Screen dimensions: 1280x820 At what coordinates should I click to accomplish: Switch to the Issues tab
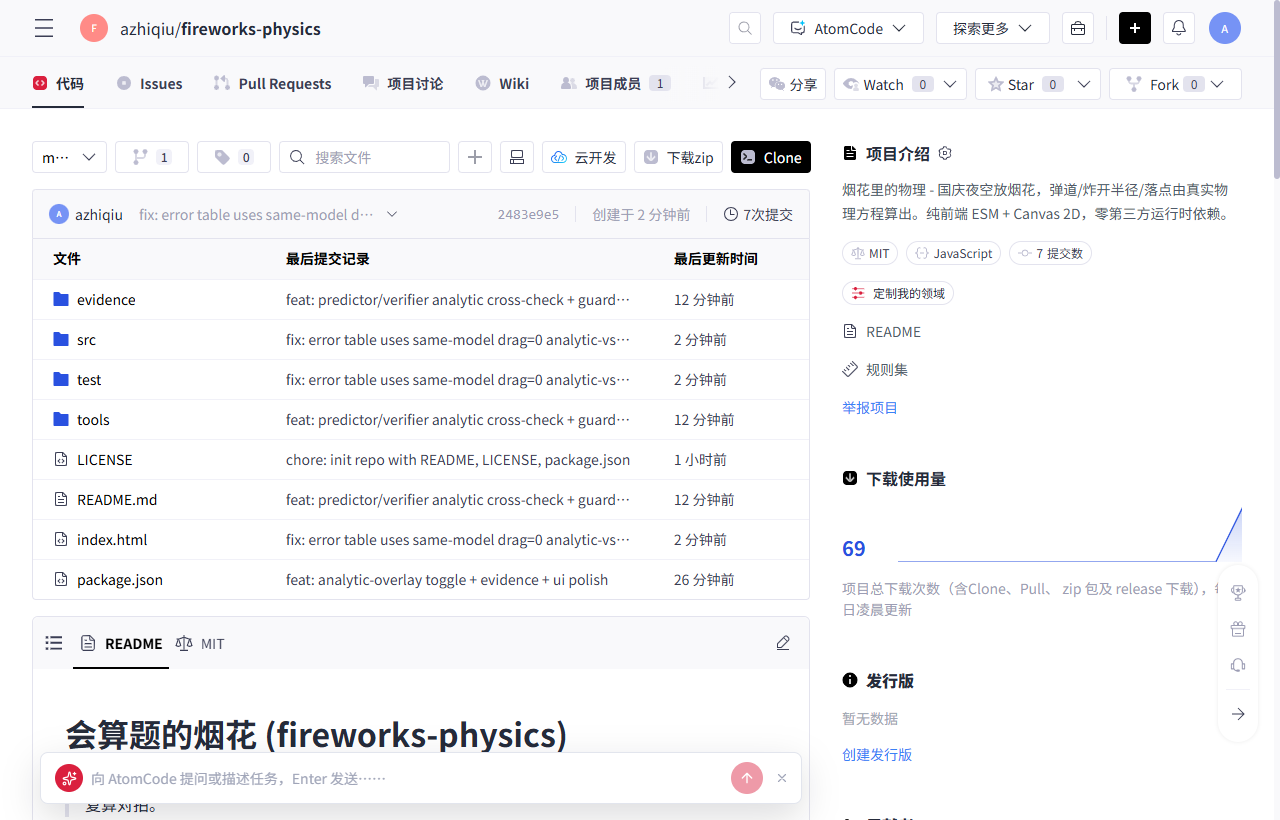point(149,84)
